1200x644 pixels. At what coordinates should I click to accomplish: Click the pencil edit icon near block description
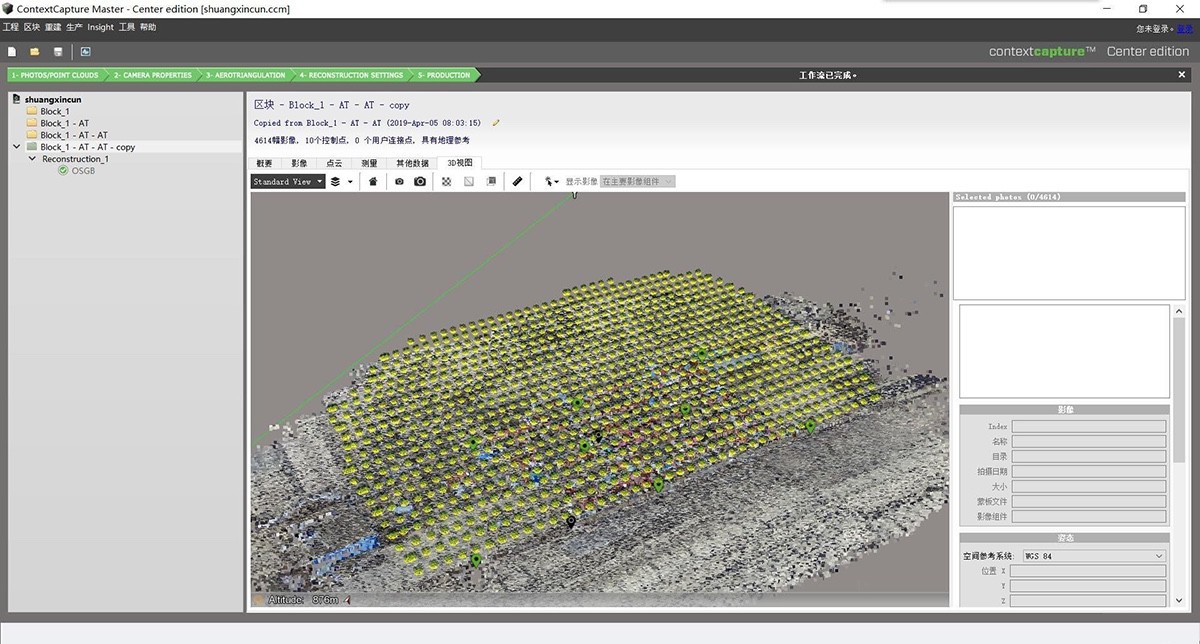[495, 121]
